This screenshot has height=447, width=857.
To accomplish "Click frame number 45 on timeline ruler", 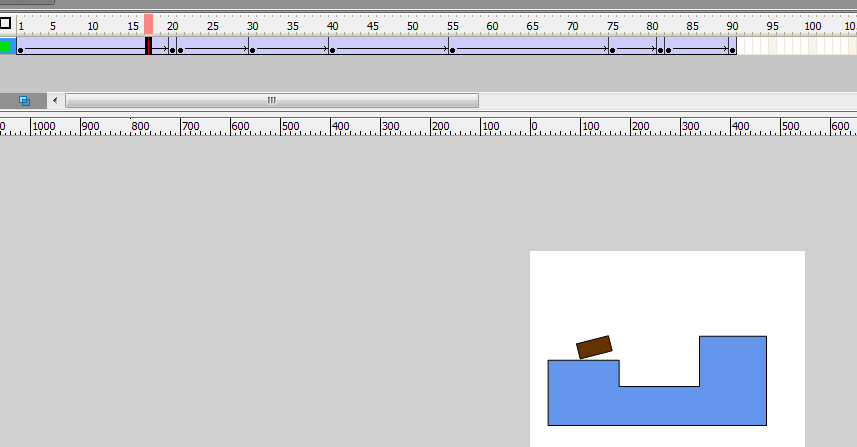I will point(372,26).
